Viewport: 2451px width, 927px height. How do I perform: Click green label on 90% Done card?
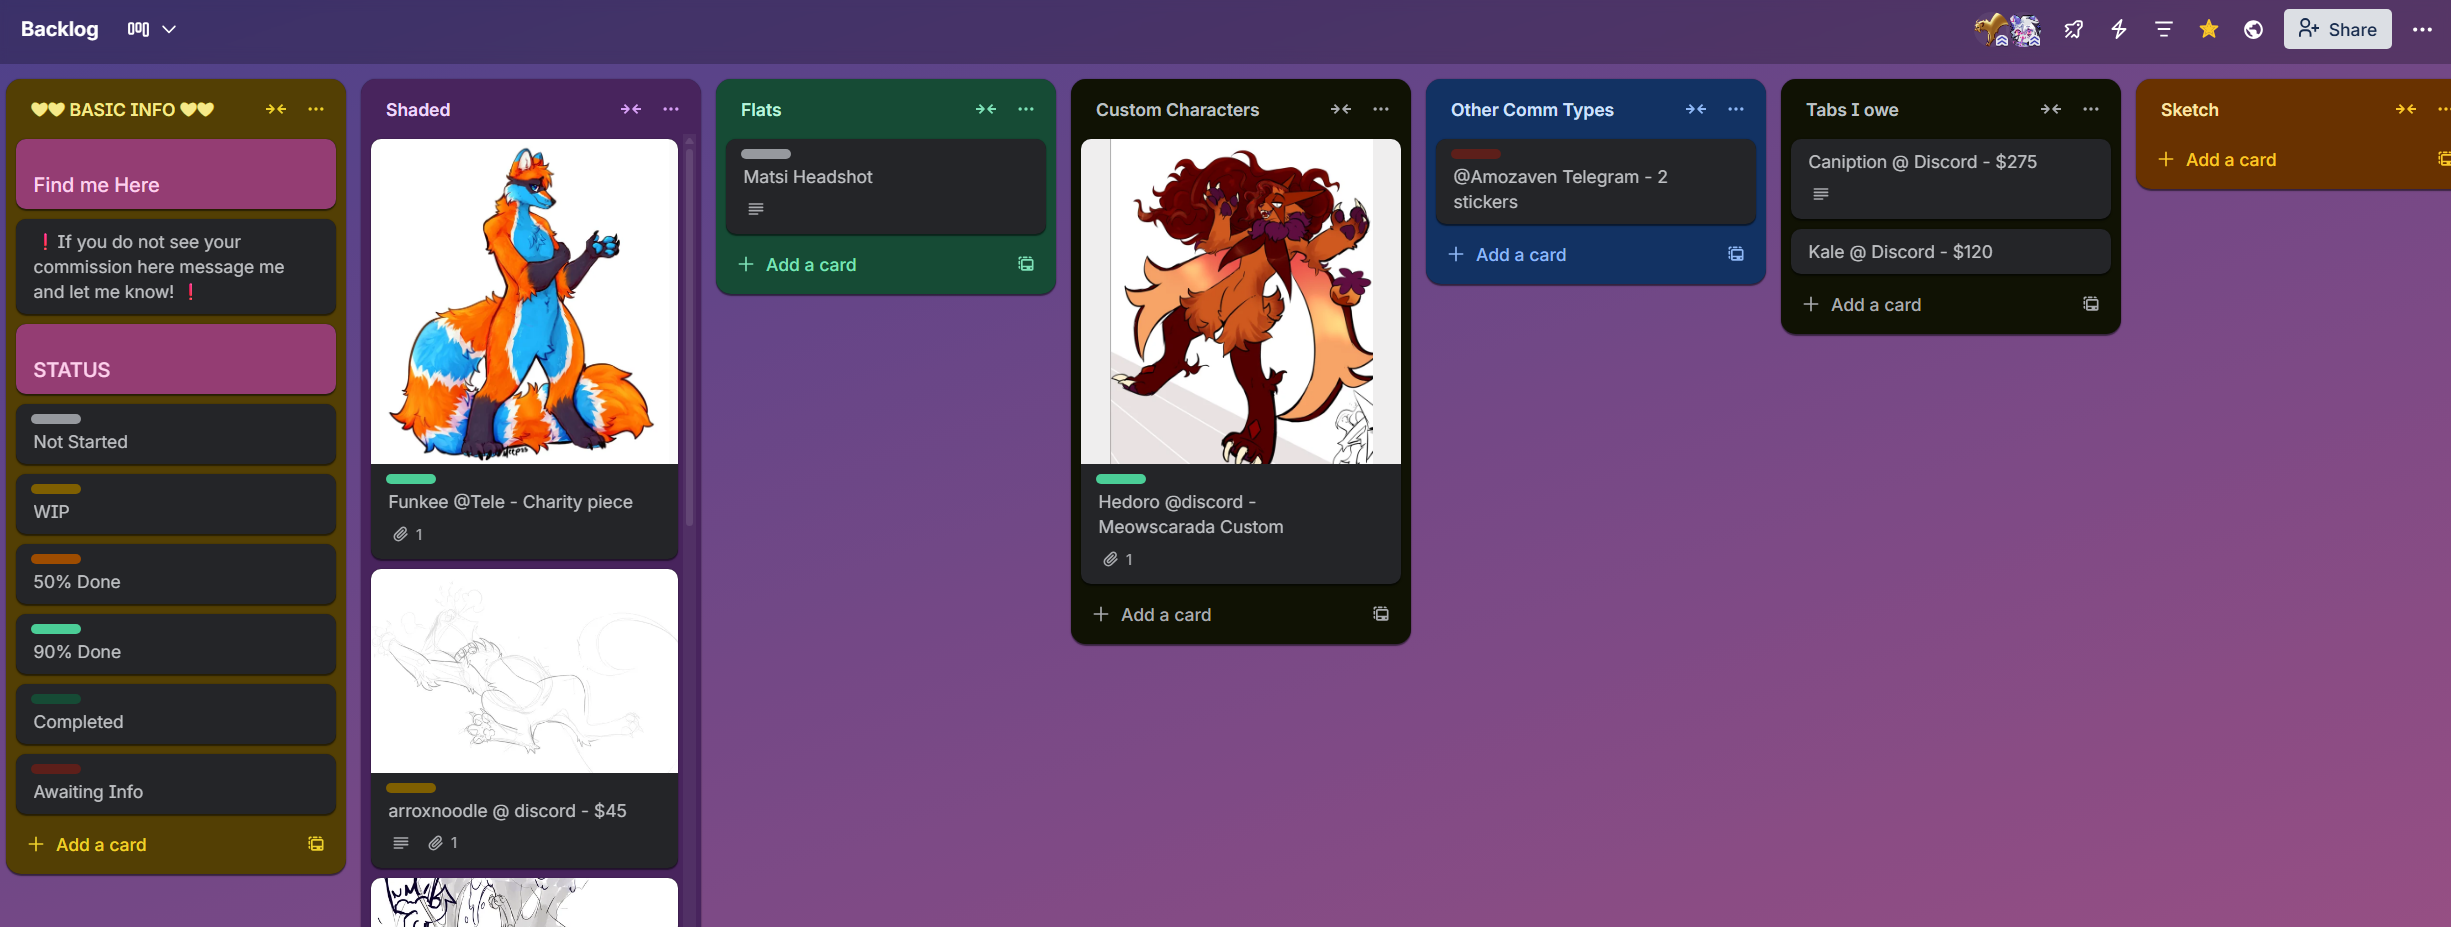click(56, 629)
